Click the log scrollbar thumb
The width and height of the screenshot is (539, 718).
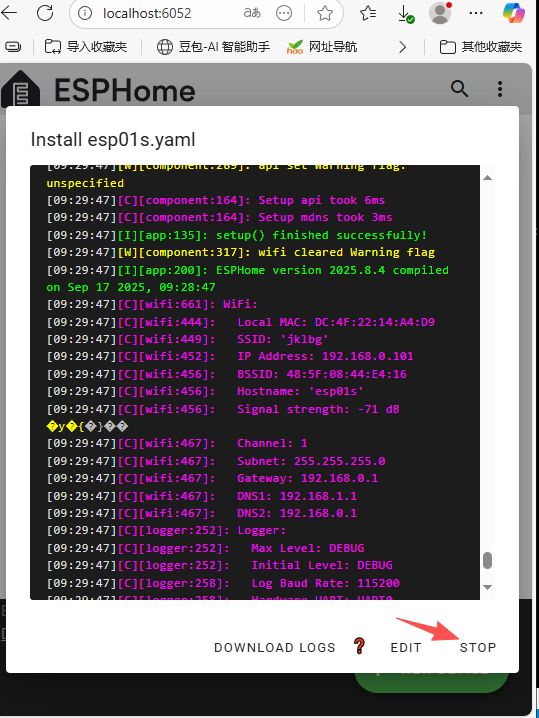[487, 560]
